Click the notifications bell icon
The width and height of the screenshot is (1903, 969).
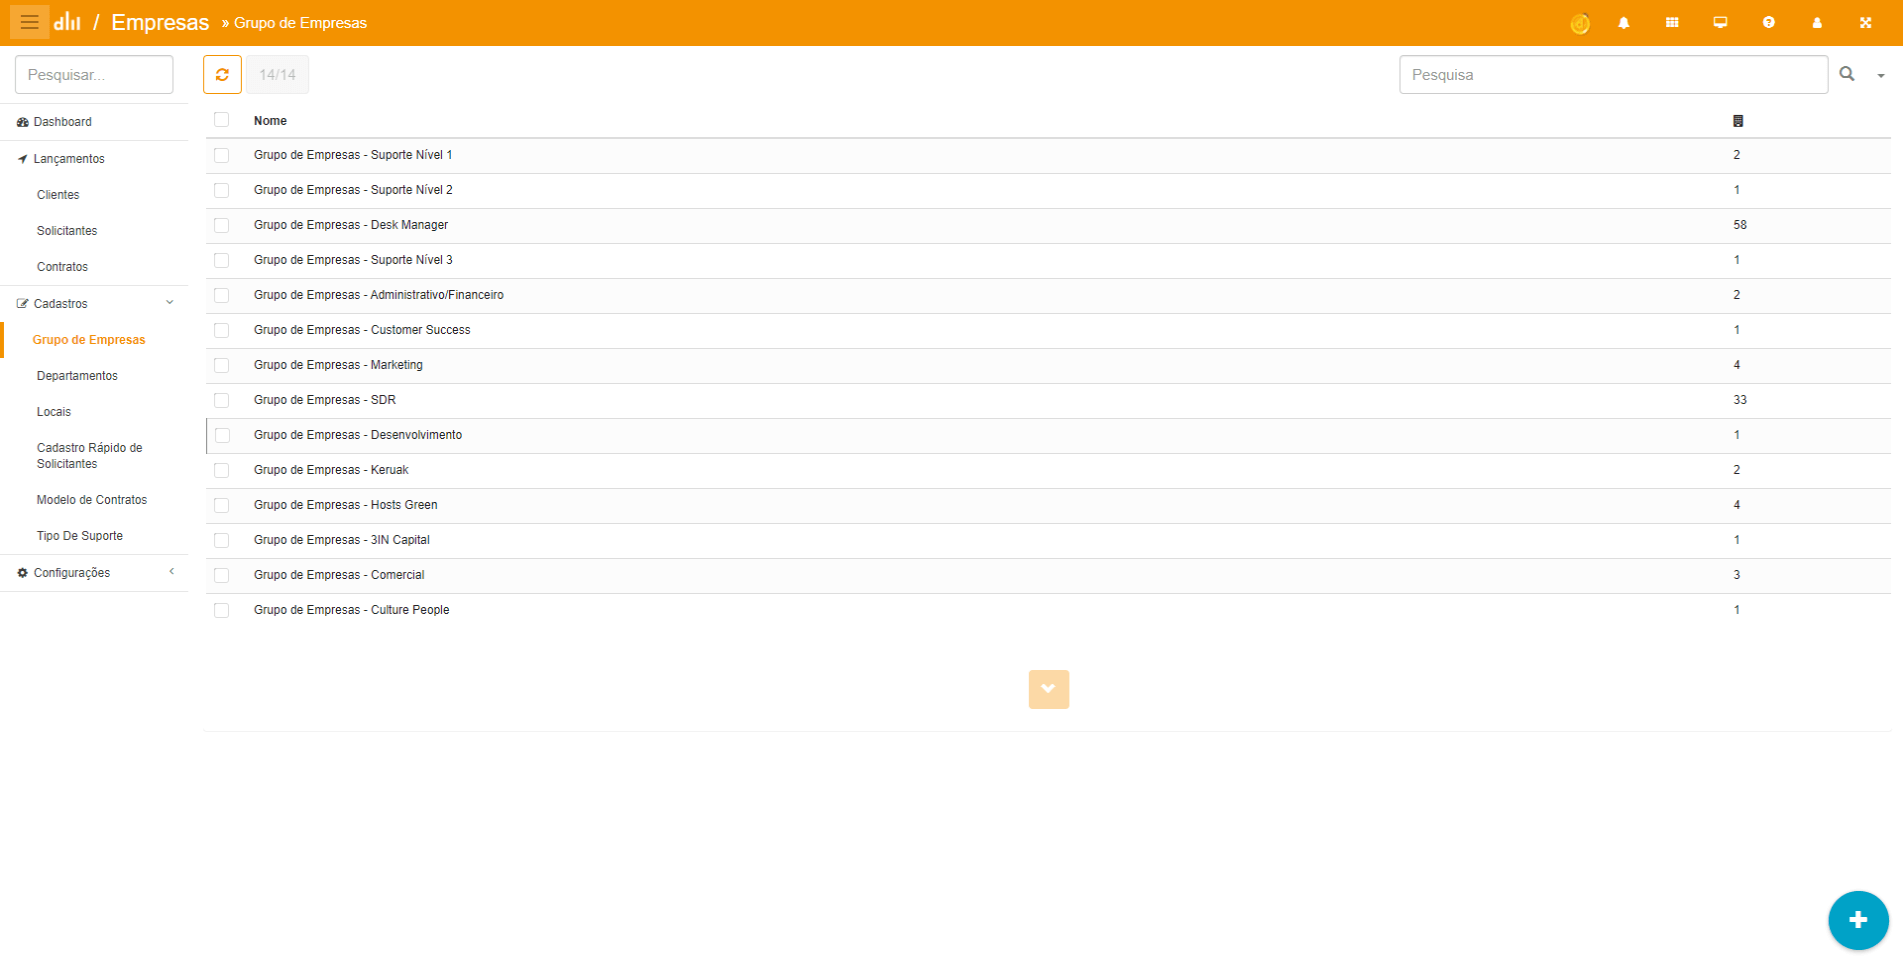click(x=1624, y=23)
